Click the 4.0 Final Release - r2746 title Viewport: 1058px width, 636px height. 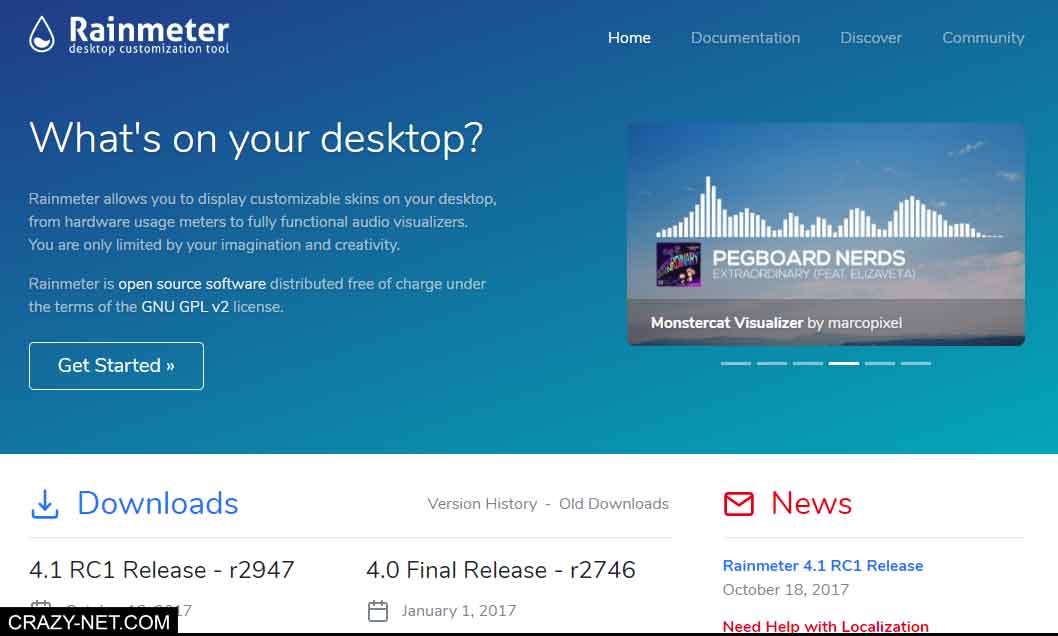501,570
